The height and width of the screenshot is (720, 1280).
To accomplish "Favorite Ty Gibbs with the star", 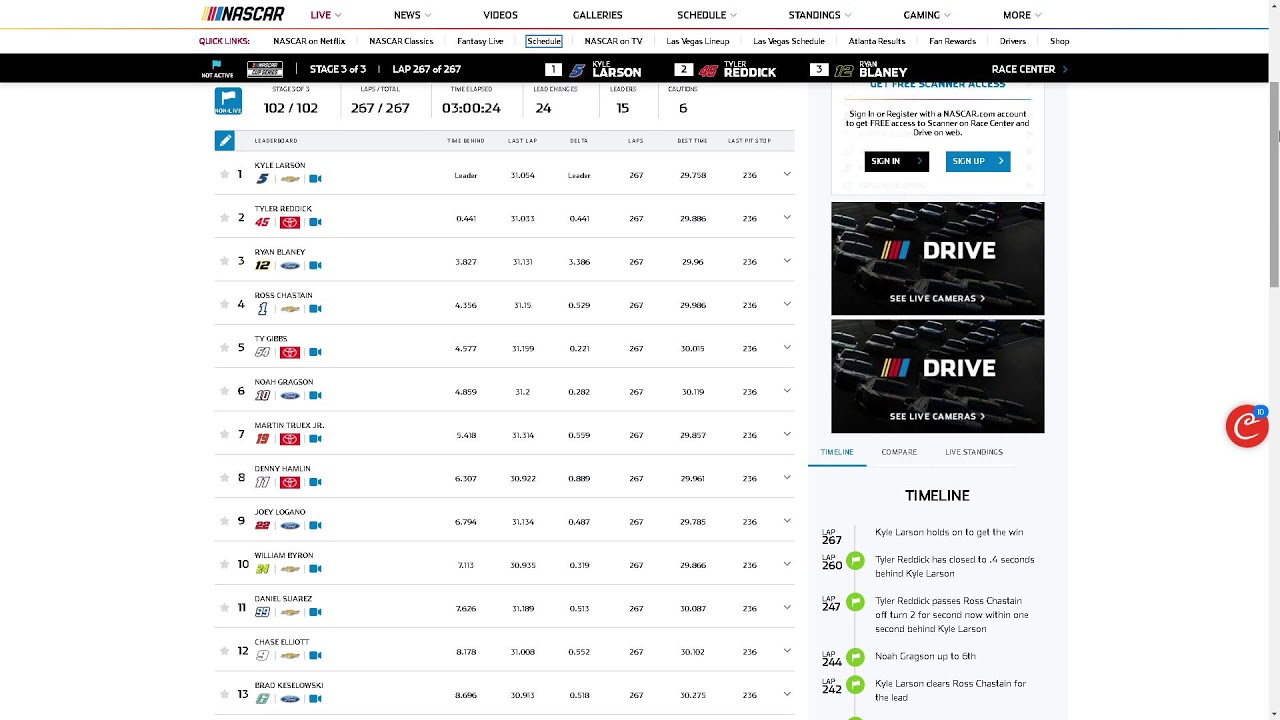I will [224, 347].
